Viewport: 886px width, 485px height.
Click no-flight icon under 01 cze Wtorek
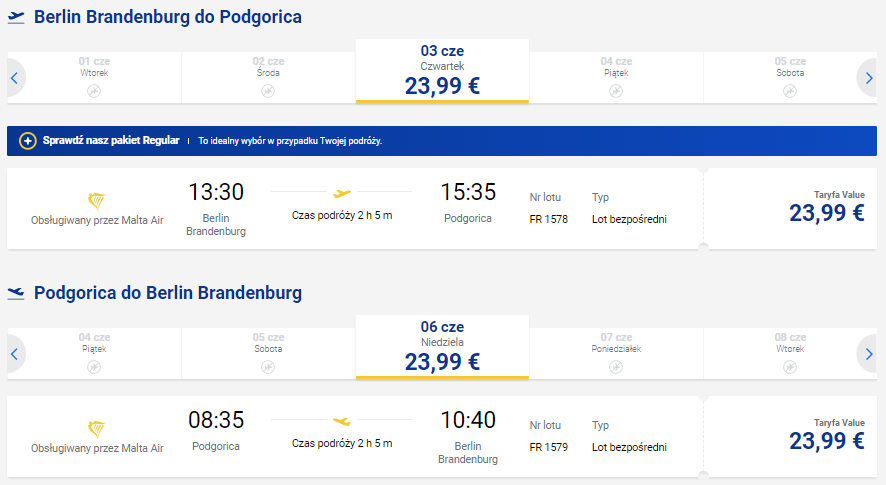94,91
